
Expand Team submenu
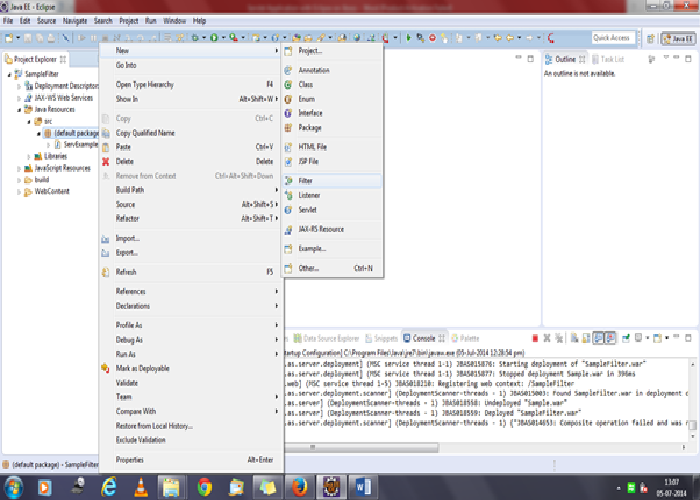pyautogui.click(x=191, y=397)
